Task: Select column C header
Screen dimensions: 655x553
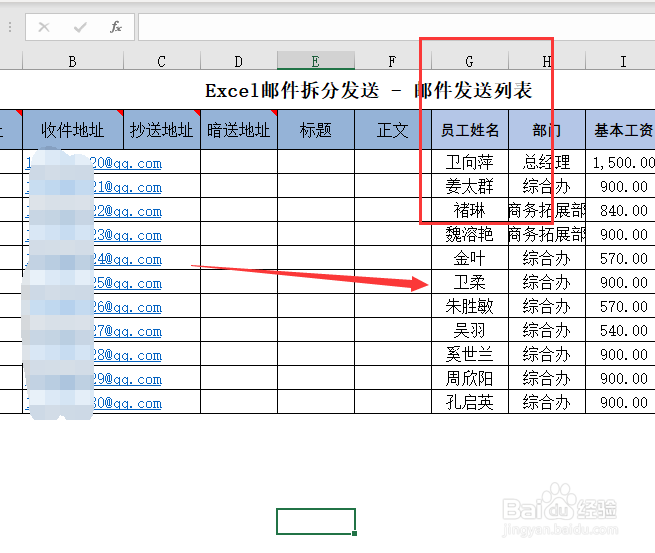Action: pos(162,61)
